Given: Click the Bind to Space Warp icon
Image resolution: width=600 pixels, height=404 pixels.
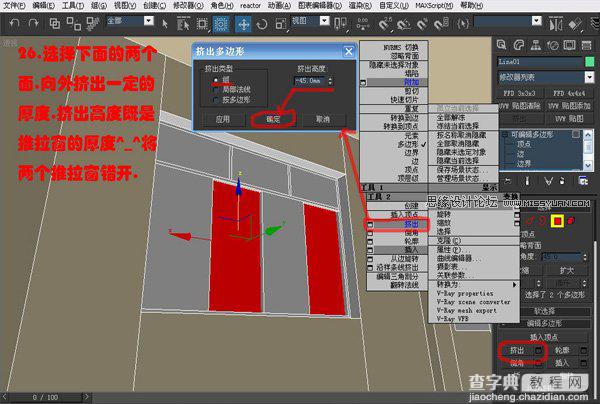Looking at the screenshot, I should tap(93, 24).
